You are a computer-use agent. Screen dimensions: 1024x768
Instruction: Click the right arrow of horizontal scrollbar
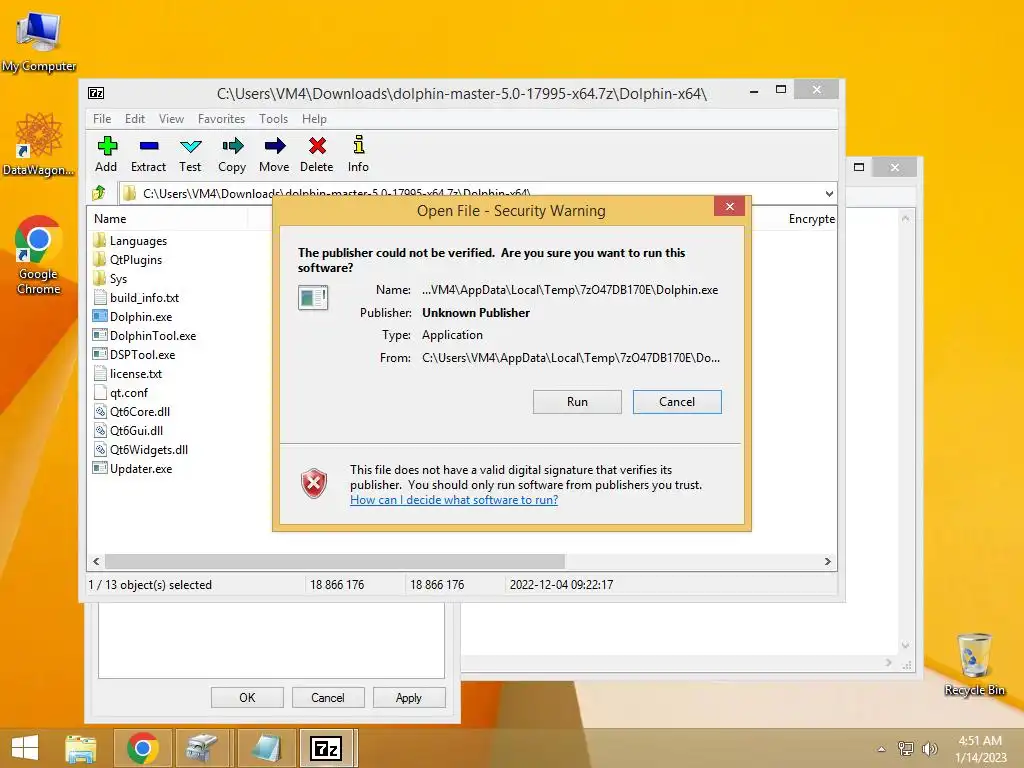[827, 562]
